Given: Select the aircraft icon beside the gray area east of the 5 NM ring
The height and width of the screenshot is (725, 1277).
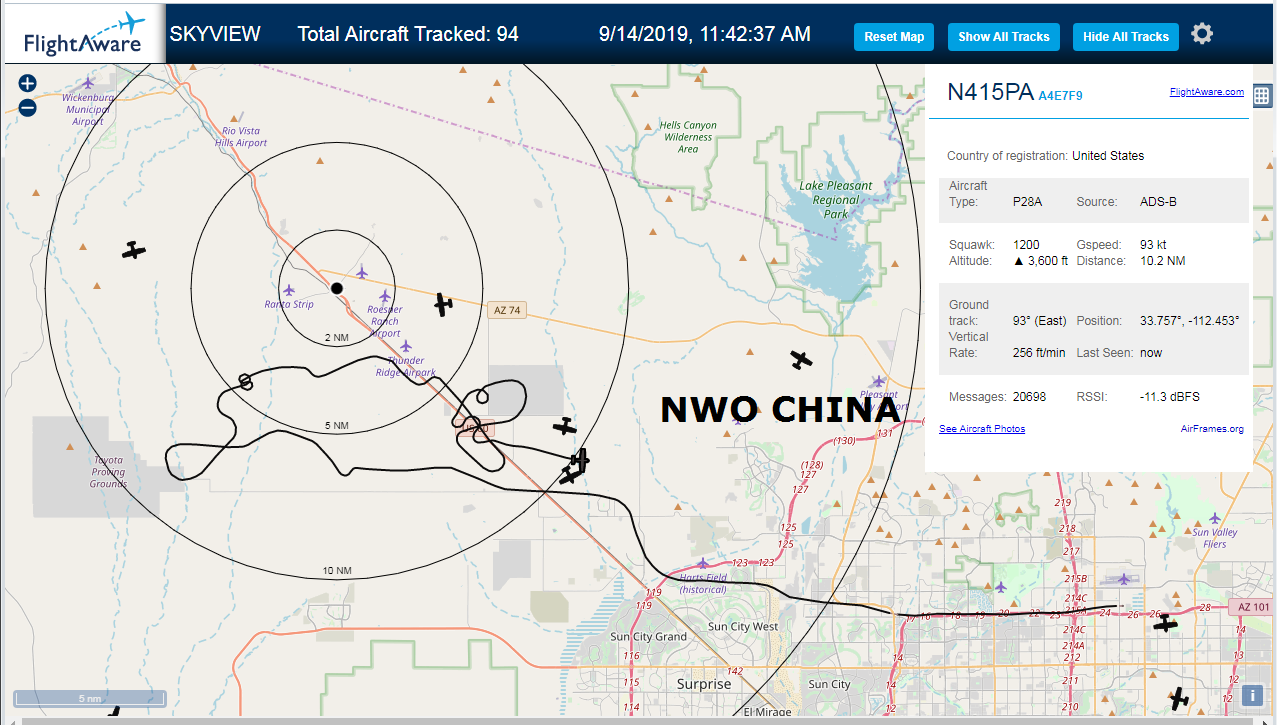Looking at the screenshot, I should [566, 427].
